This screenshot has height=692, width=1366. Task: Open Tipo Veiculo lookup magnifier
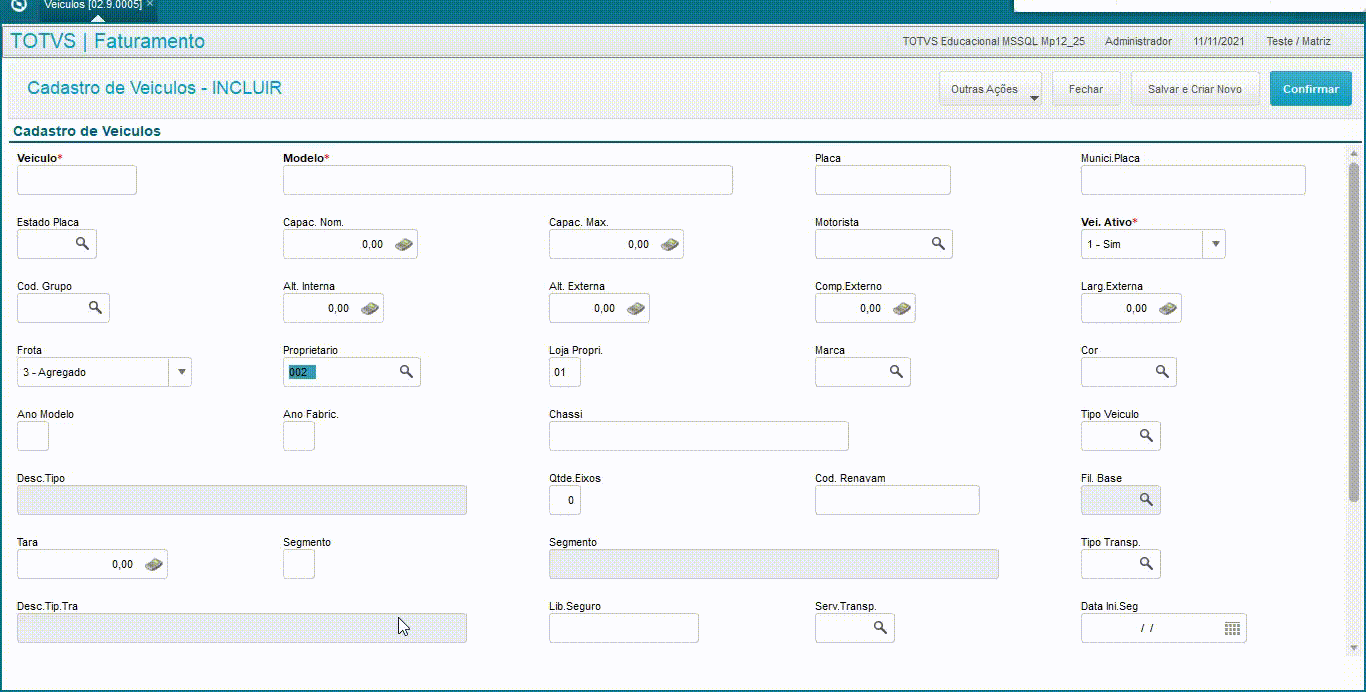[1146, 435]
